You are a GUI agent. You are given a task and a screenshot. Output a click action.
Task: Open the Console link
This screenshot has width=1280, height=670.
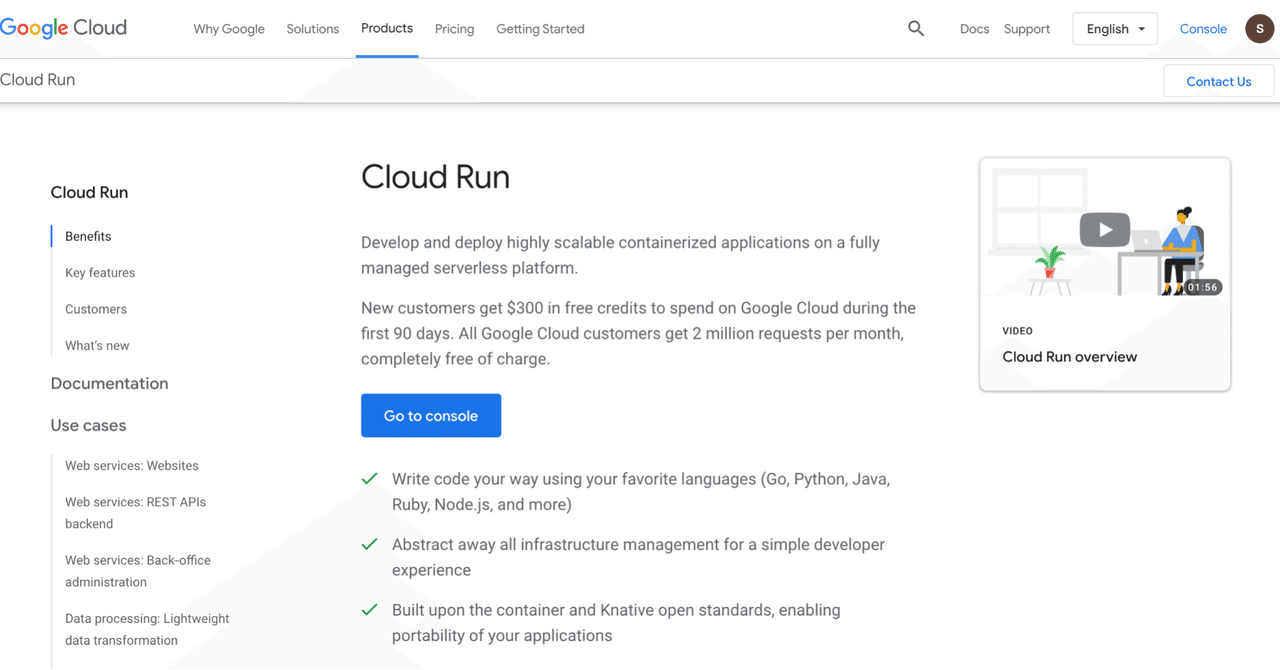[x=1203, y=28]
